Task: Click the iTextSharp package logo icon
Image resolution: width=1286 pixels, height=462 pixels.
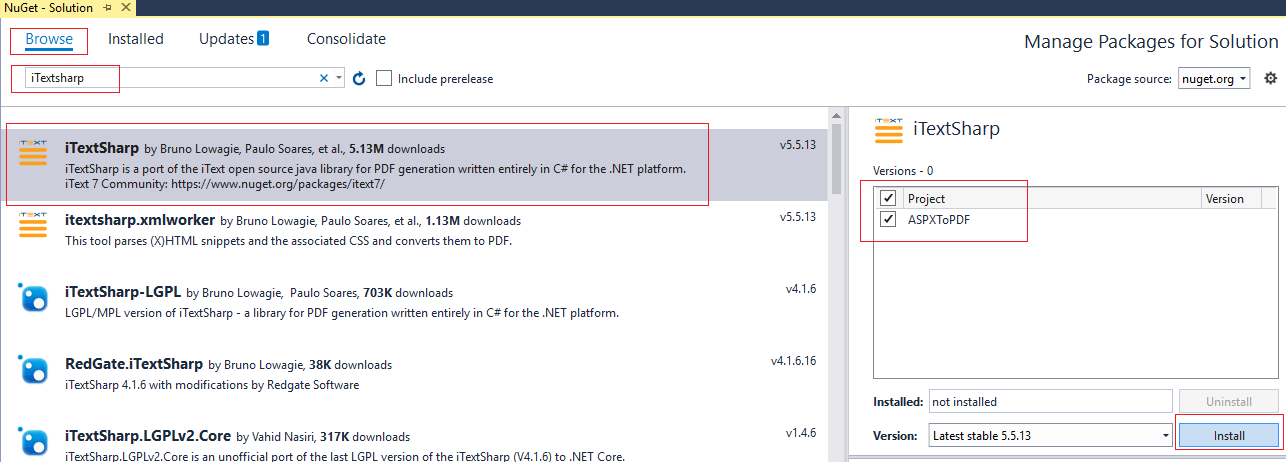Action: pyautogui.click(x=33, y=153)
